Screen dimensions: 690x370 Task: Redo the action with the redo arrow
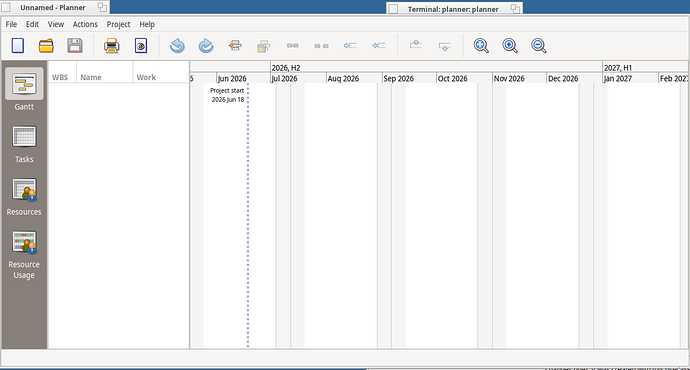click(x=206, y=46)
